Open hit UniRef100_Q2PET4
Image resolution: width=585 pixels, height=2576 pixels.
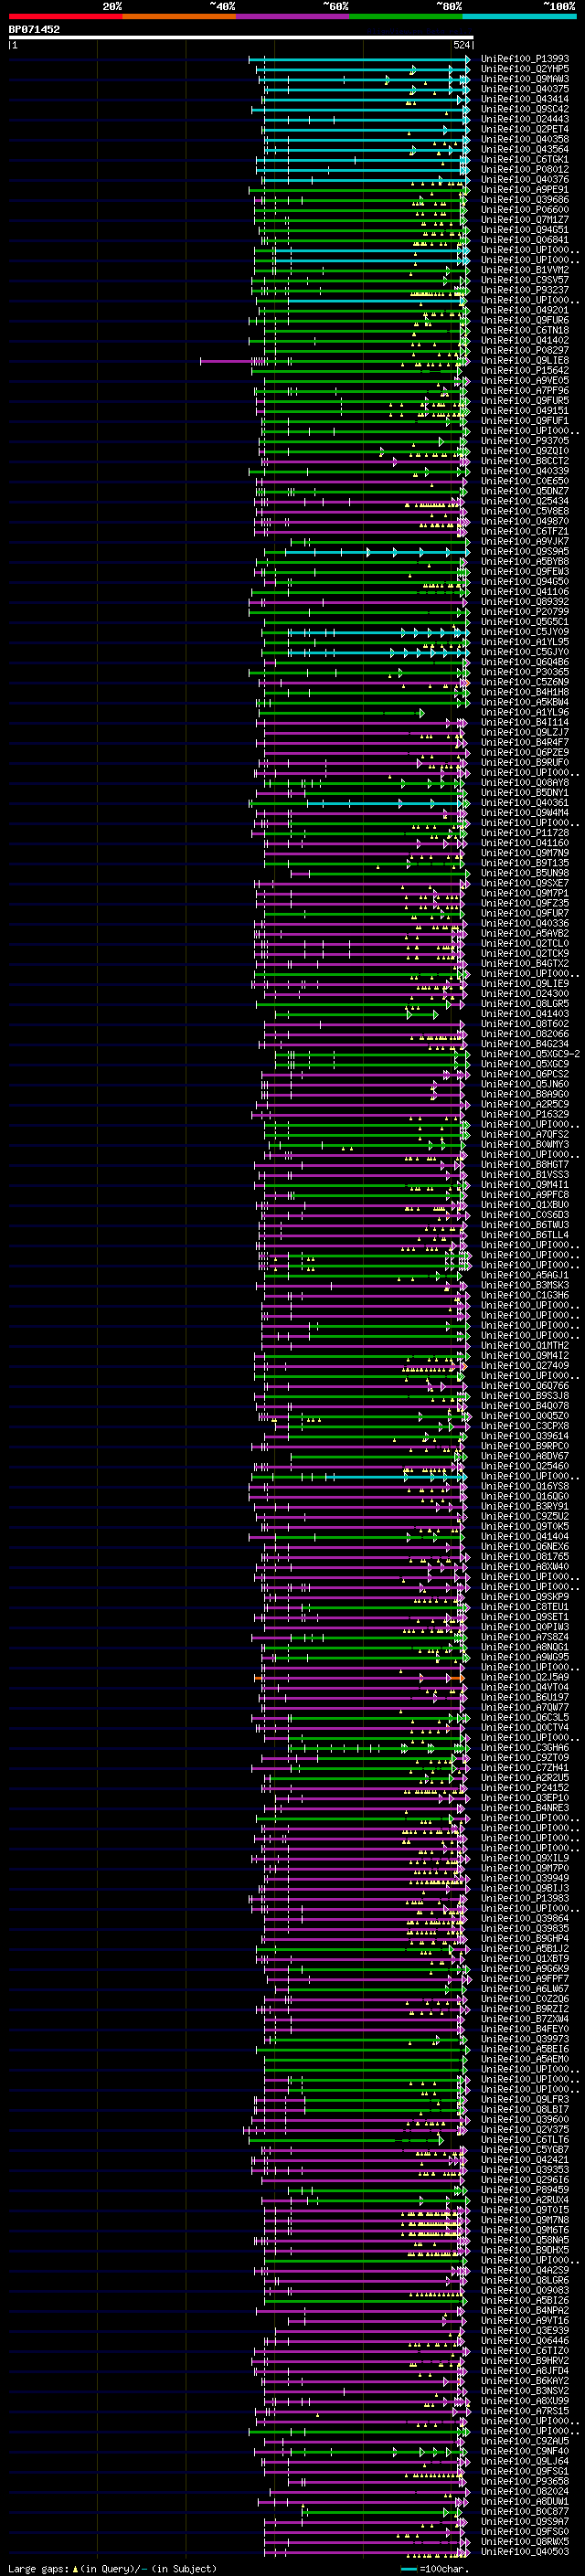click(525, 129)
